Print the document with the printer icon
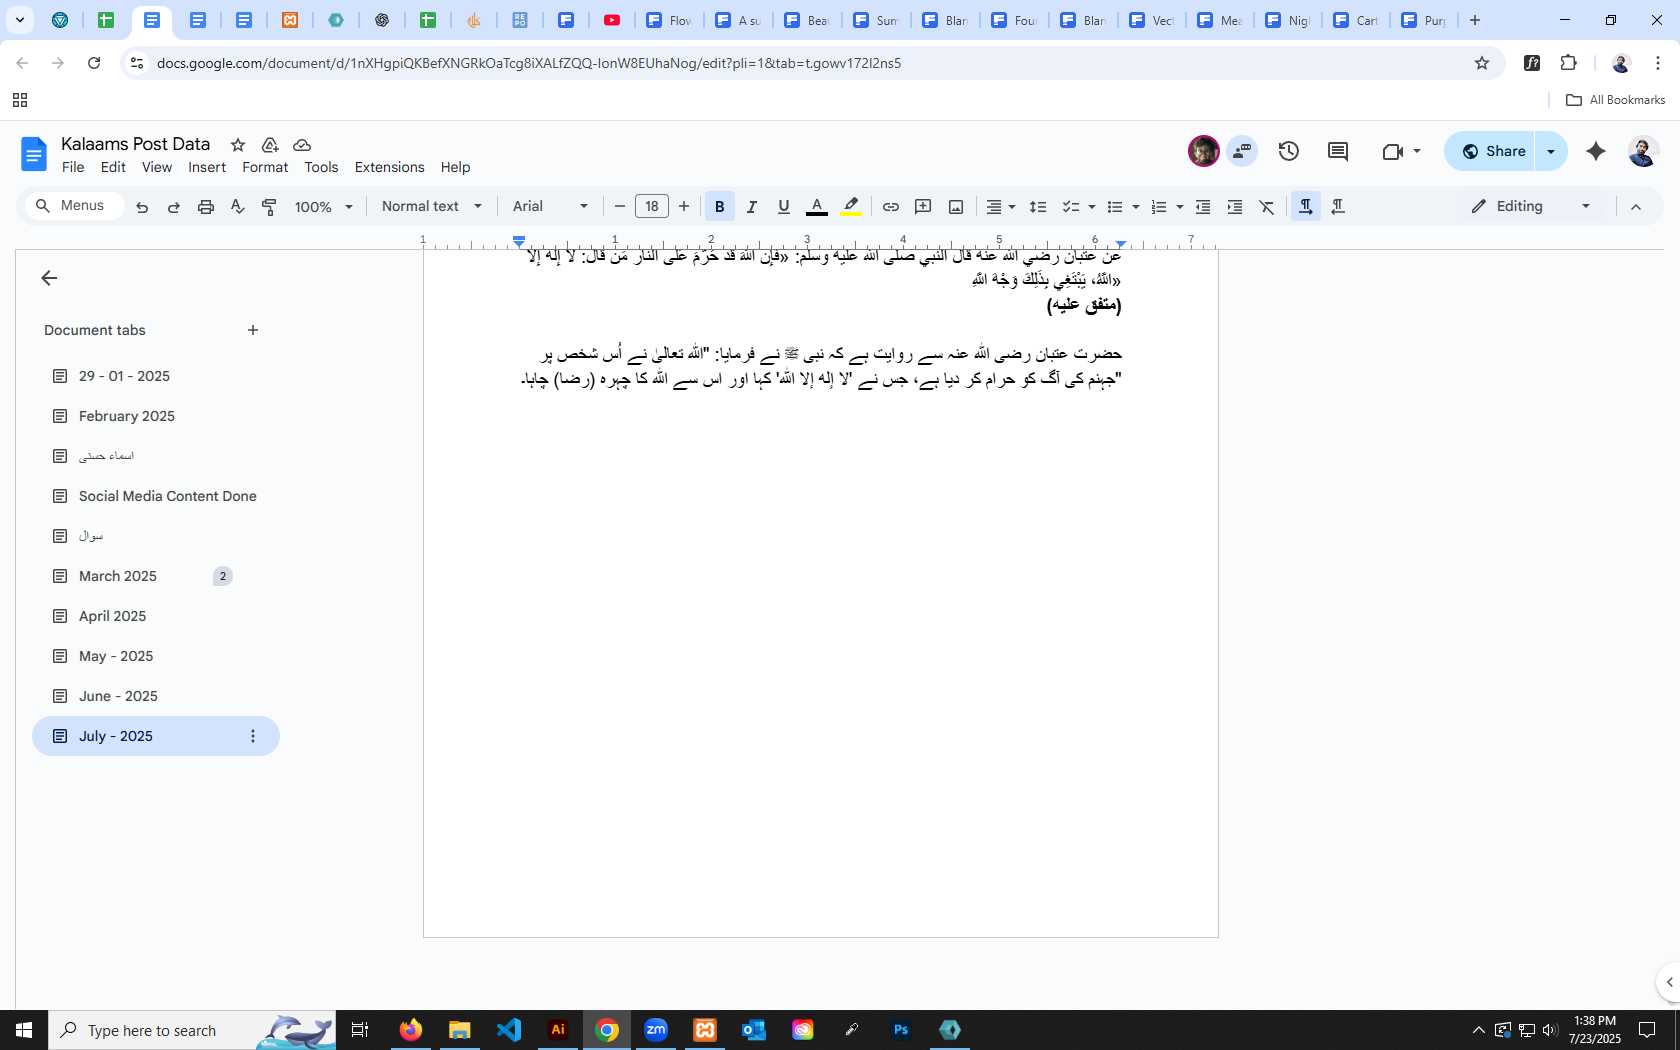The image size is (1680, 1050). 206,207
